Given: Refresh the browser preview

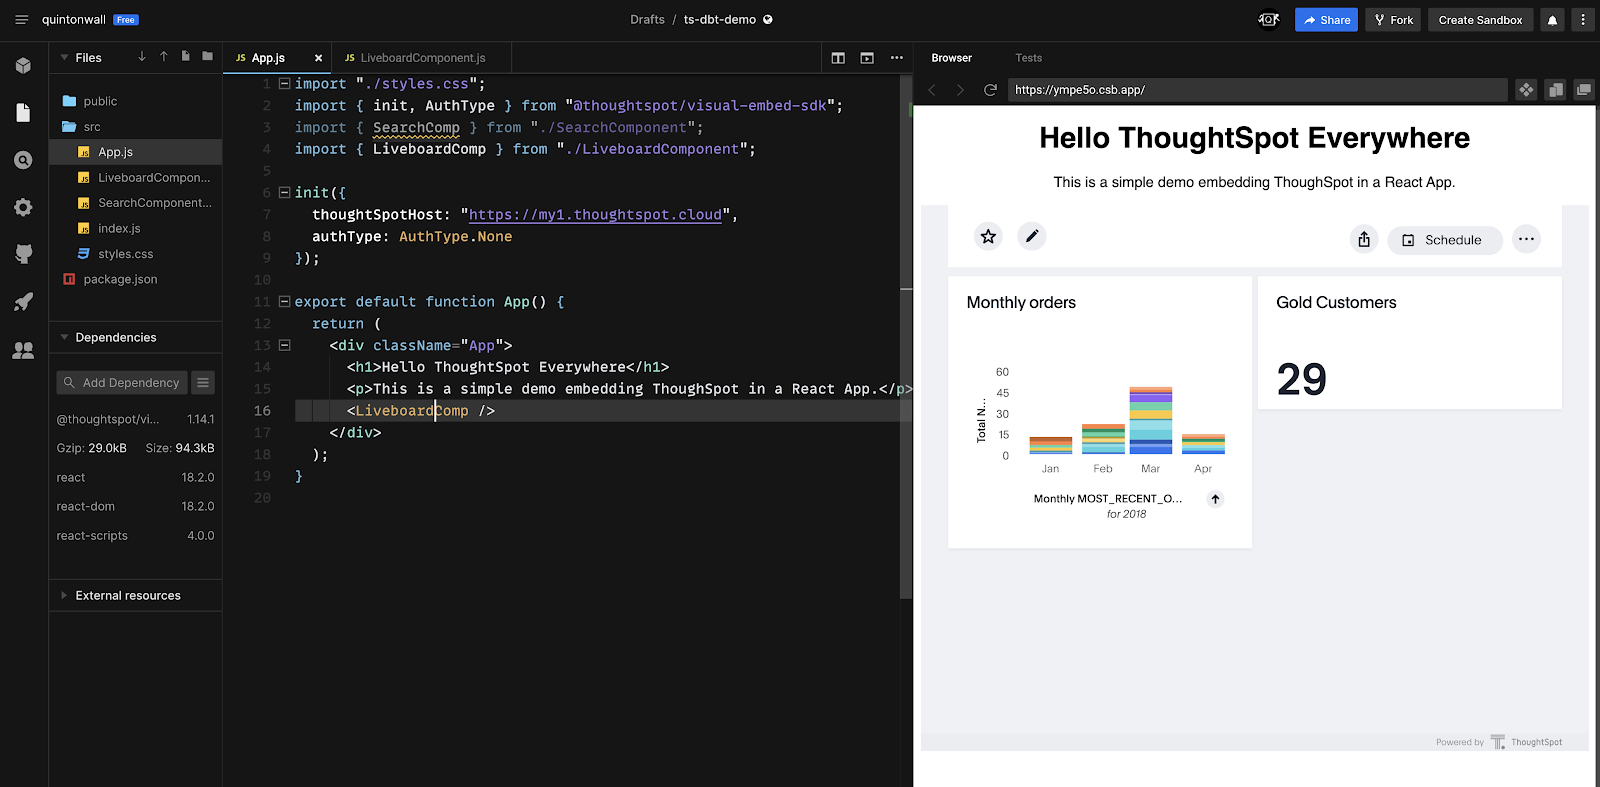Looking at the screenshot, I should coord(990,90).
